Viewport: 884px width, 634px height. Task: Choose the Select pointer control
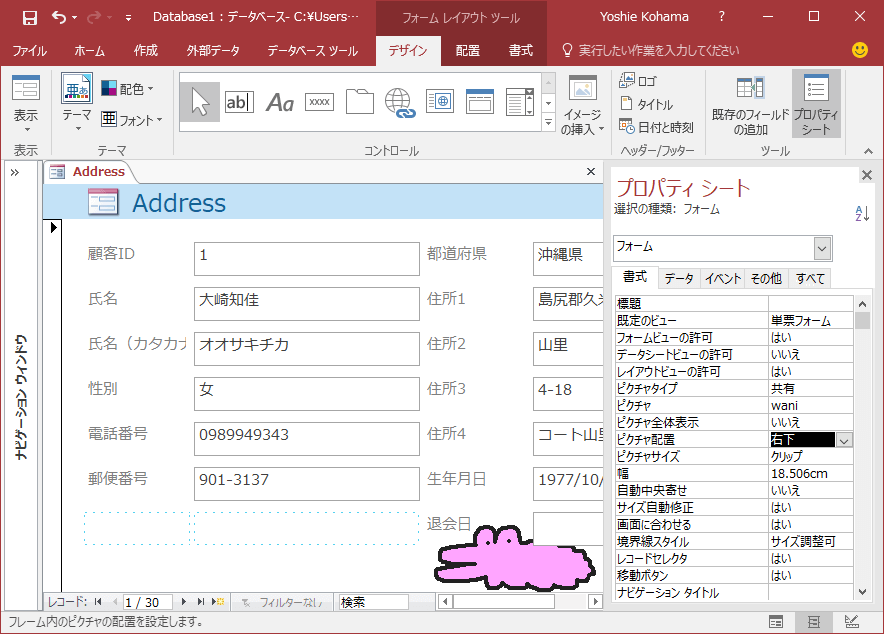[200, 102]
